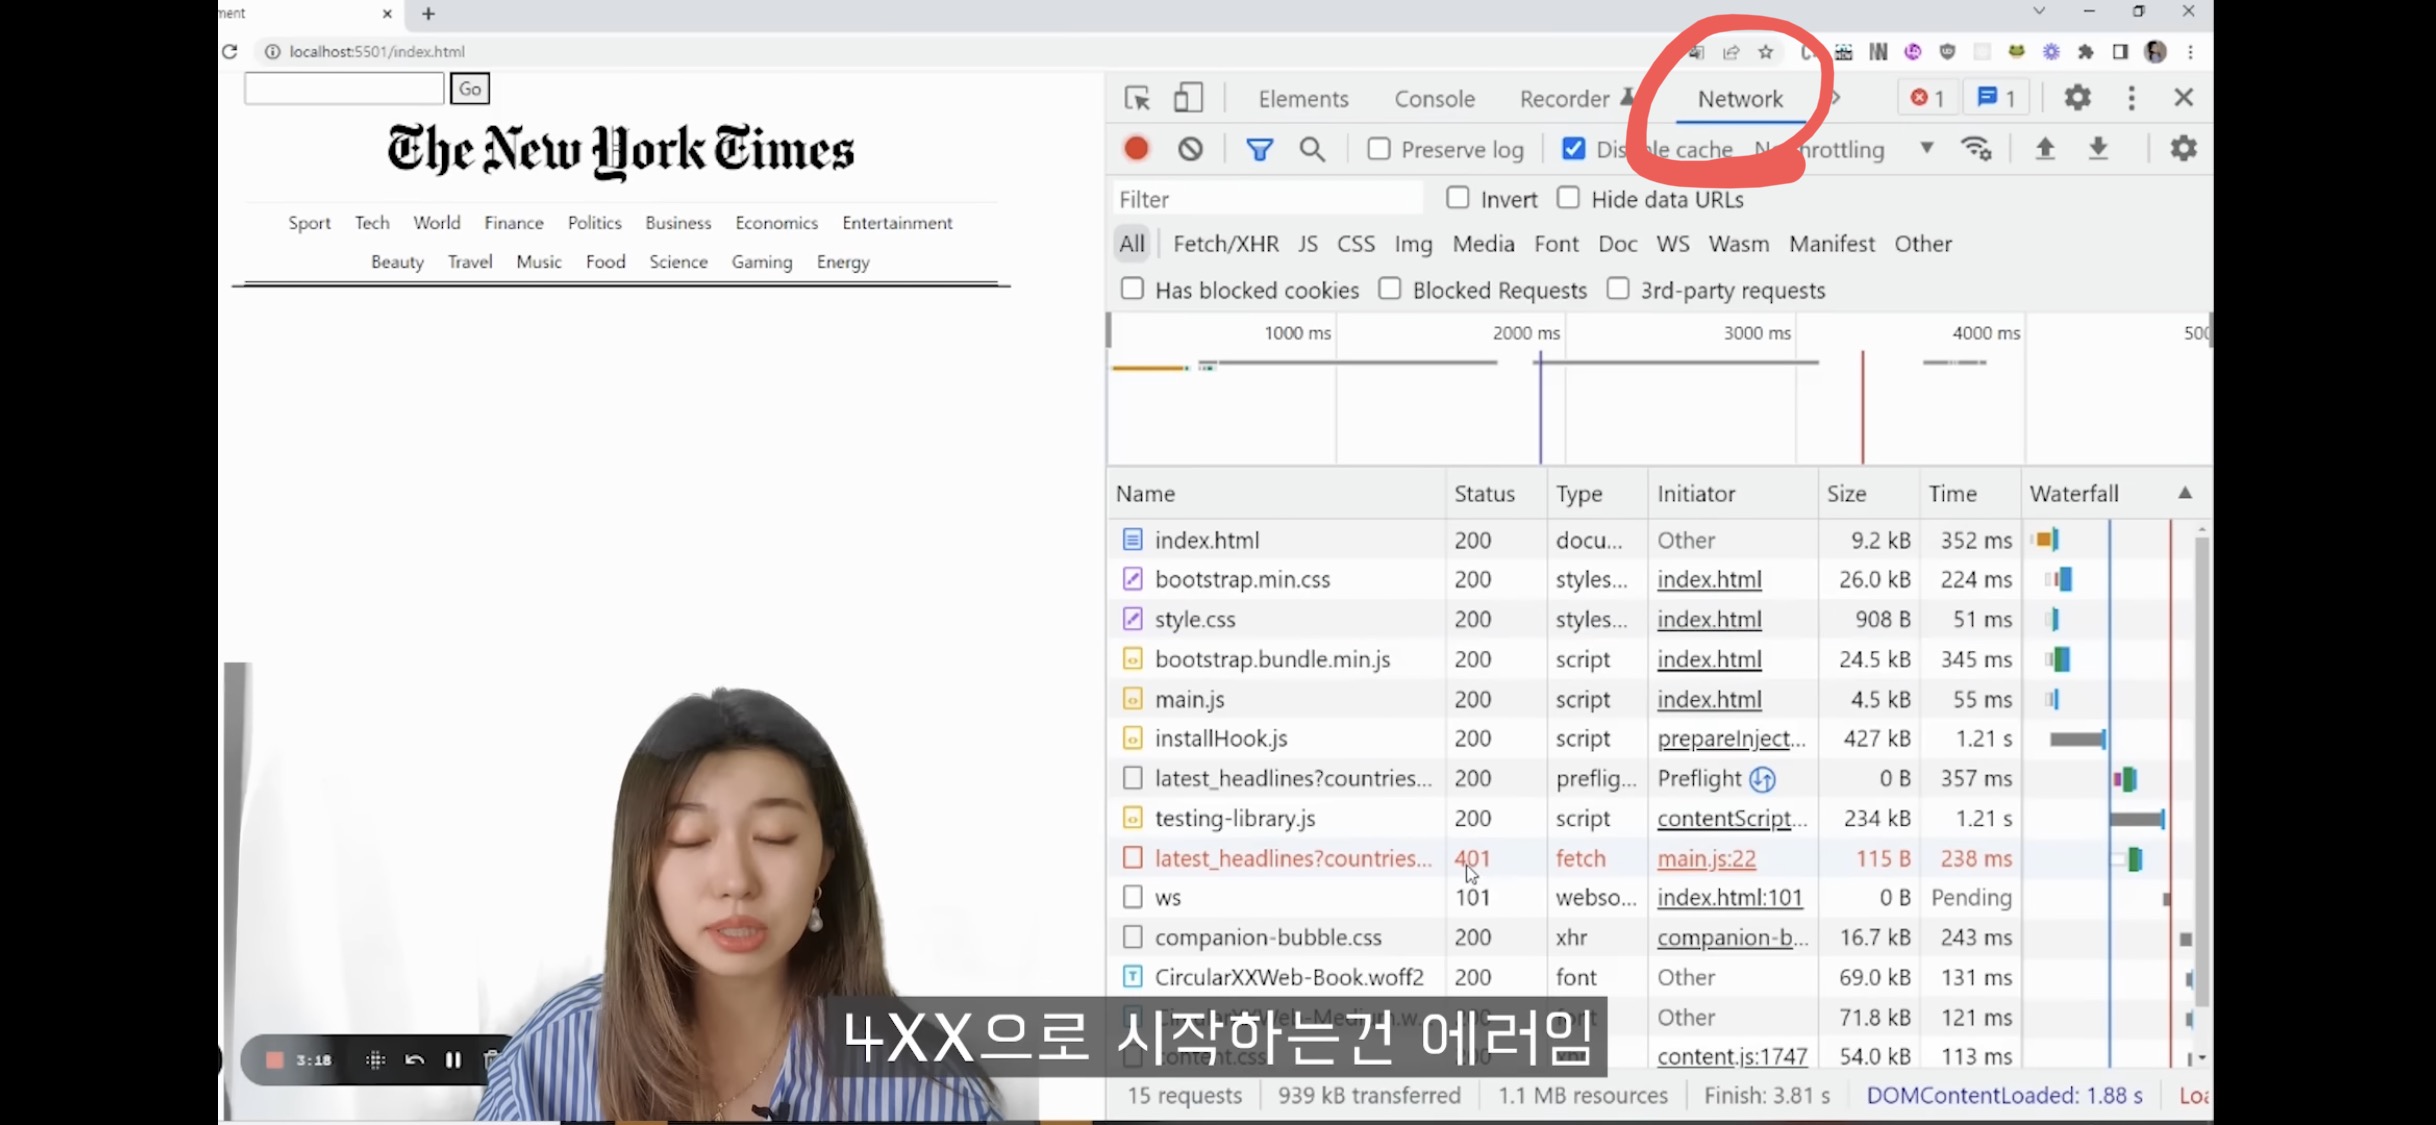Show the issues count badge
This screenshot has height=1125, width=2436.
coord(1996,98)
